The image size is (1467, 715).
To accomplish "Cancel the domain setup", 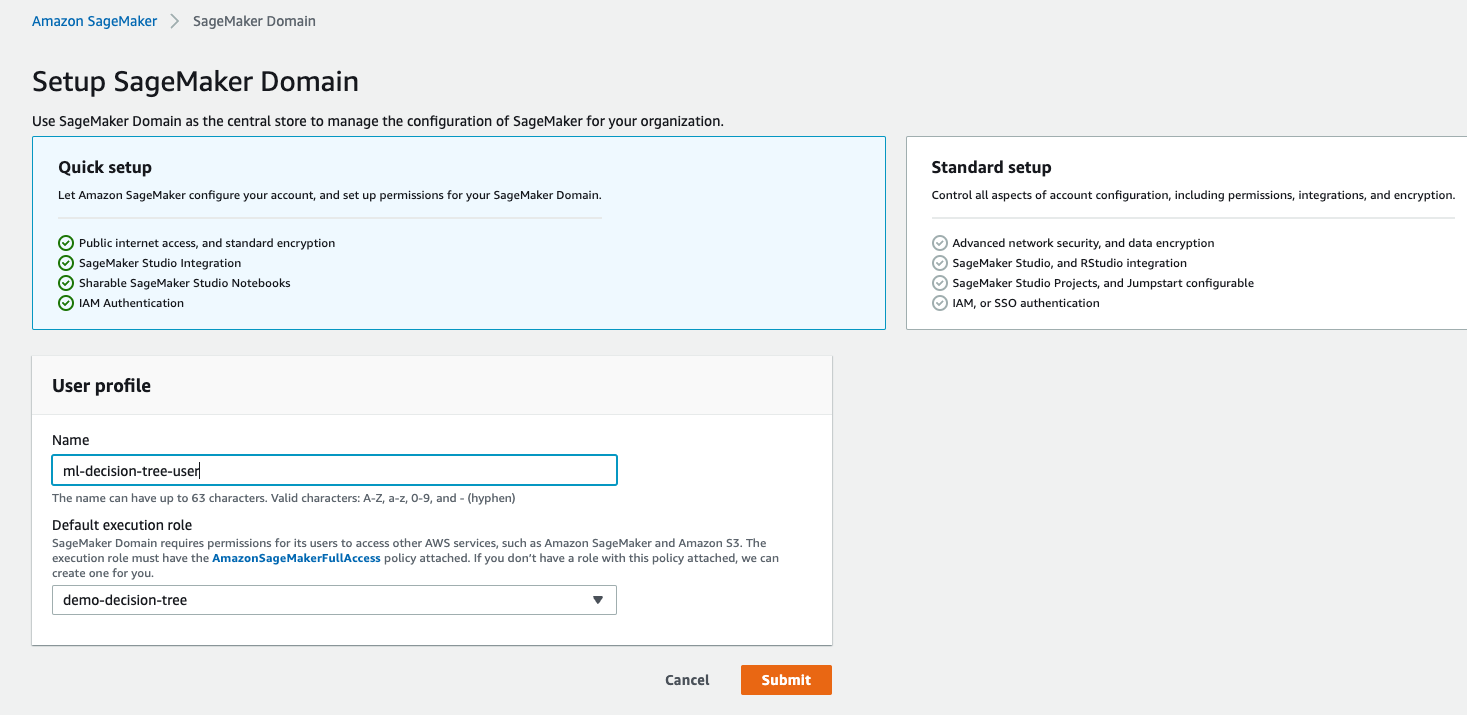I will click(x=686, y=679).
